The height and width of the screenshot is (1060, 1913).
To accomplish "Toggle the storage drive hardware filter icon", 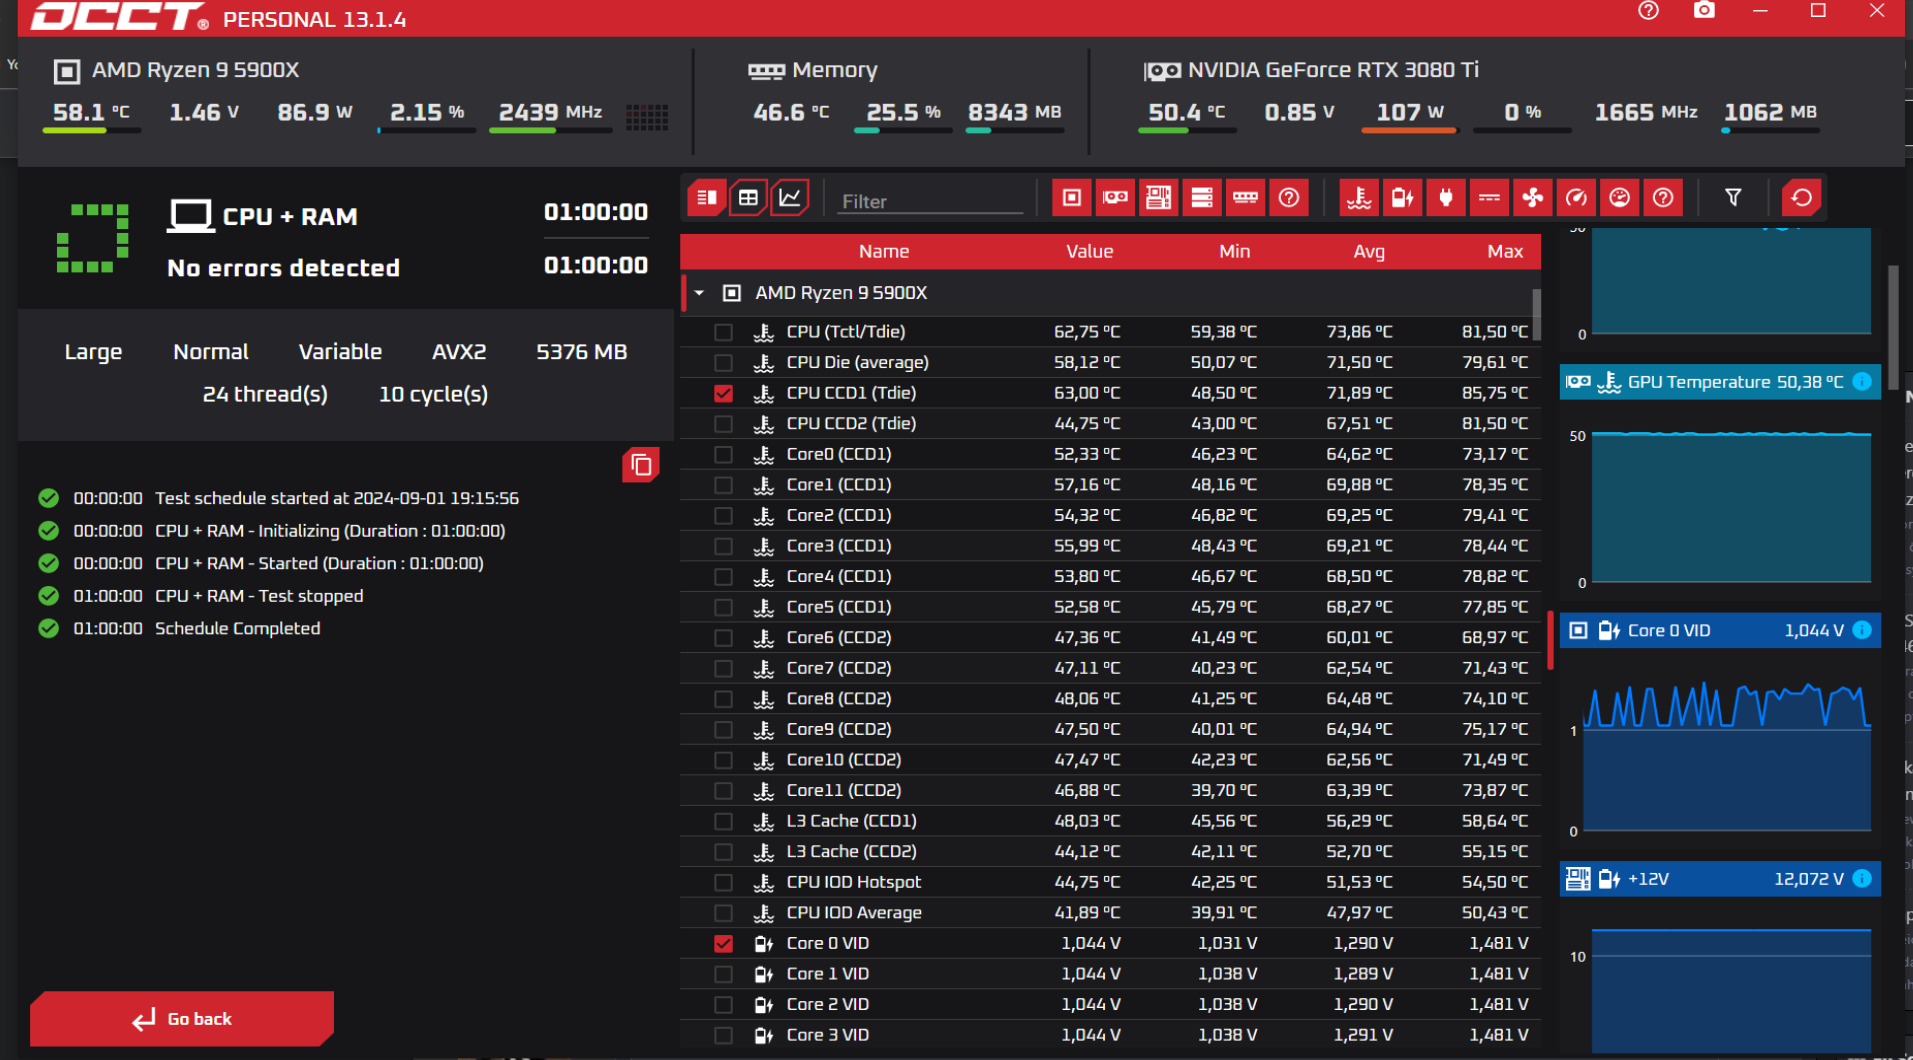I will click(1202, 198).
